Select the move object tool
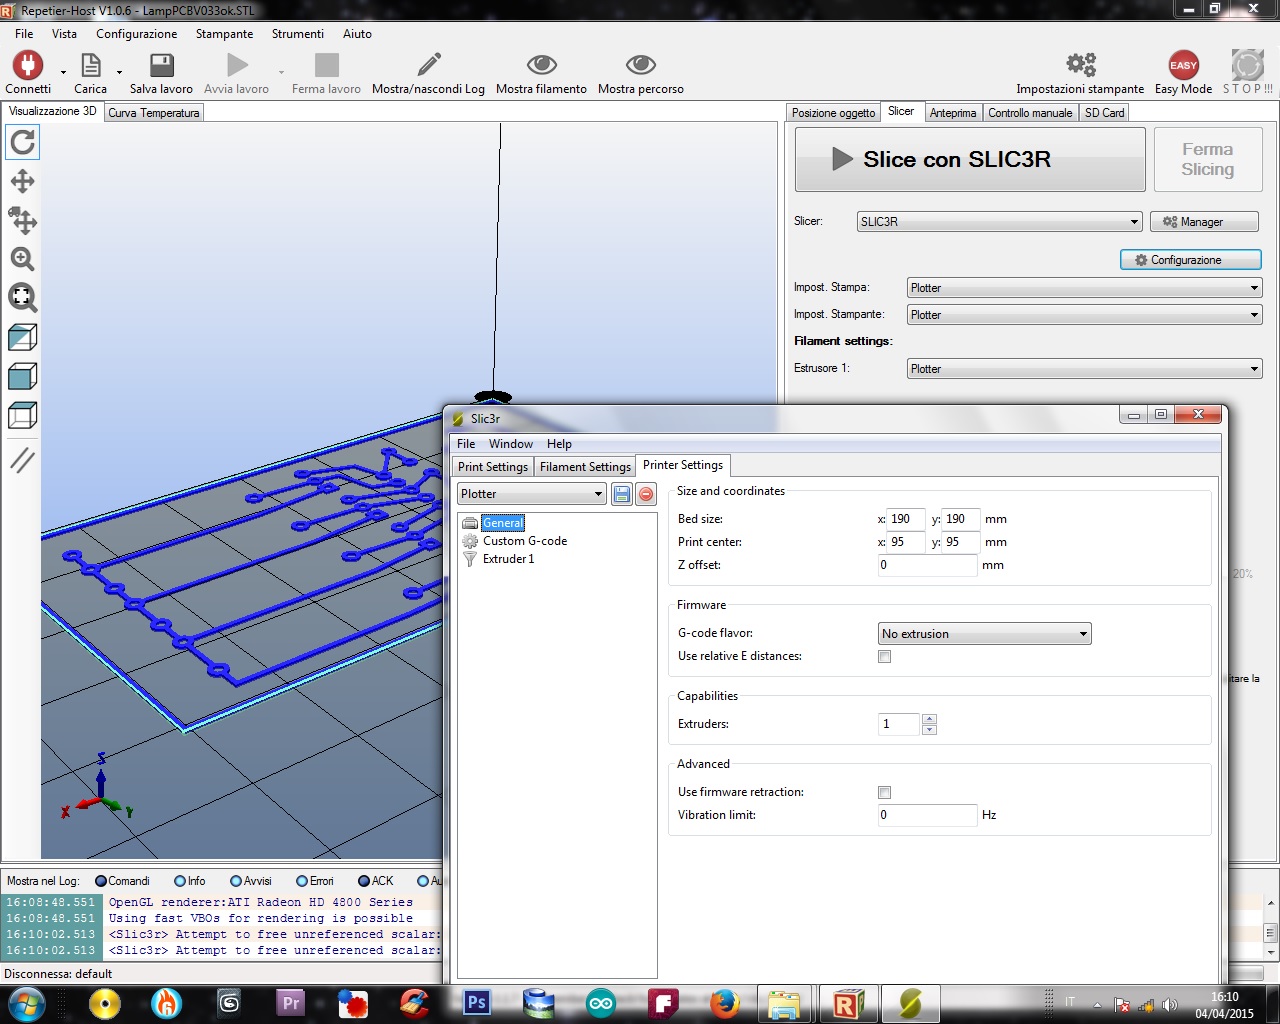1280x1024 pixels. (x=22, y=220)
